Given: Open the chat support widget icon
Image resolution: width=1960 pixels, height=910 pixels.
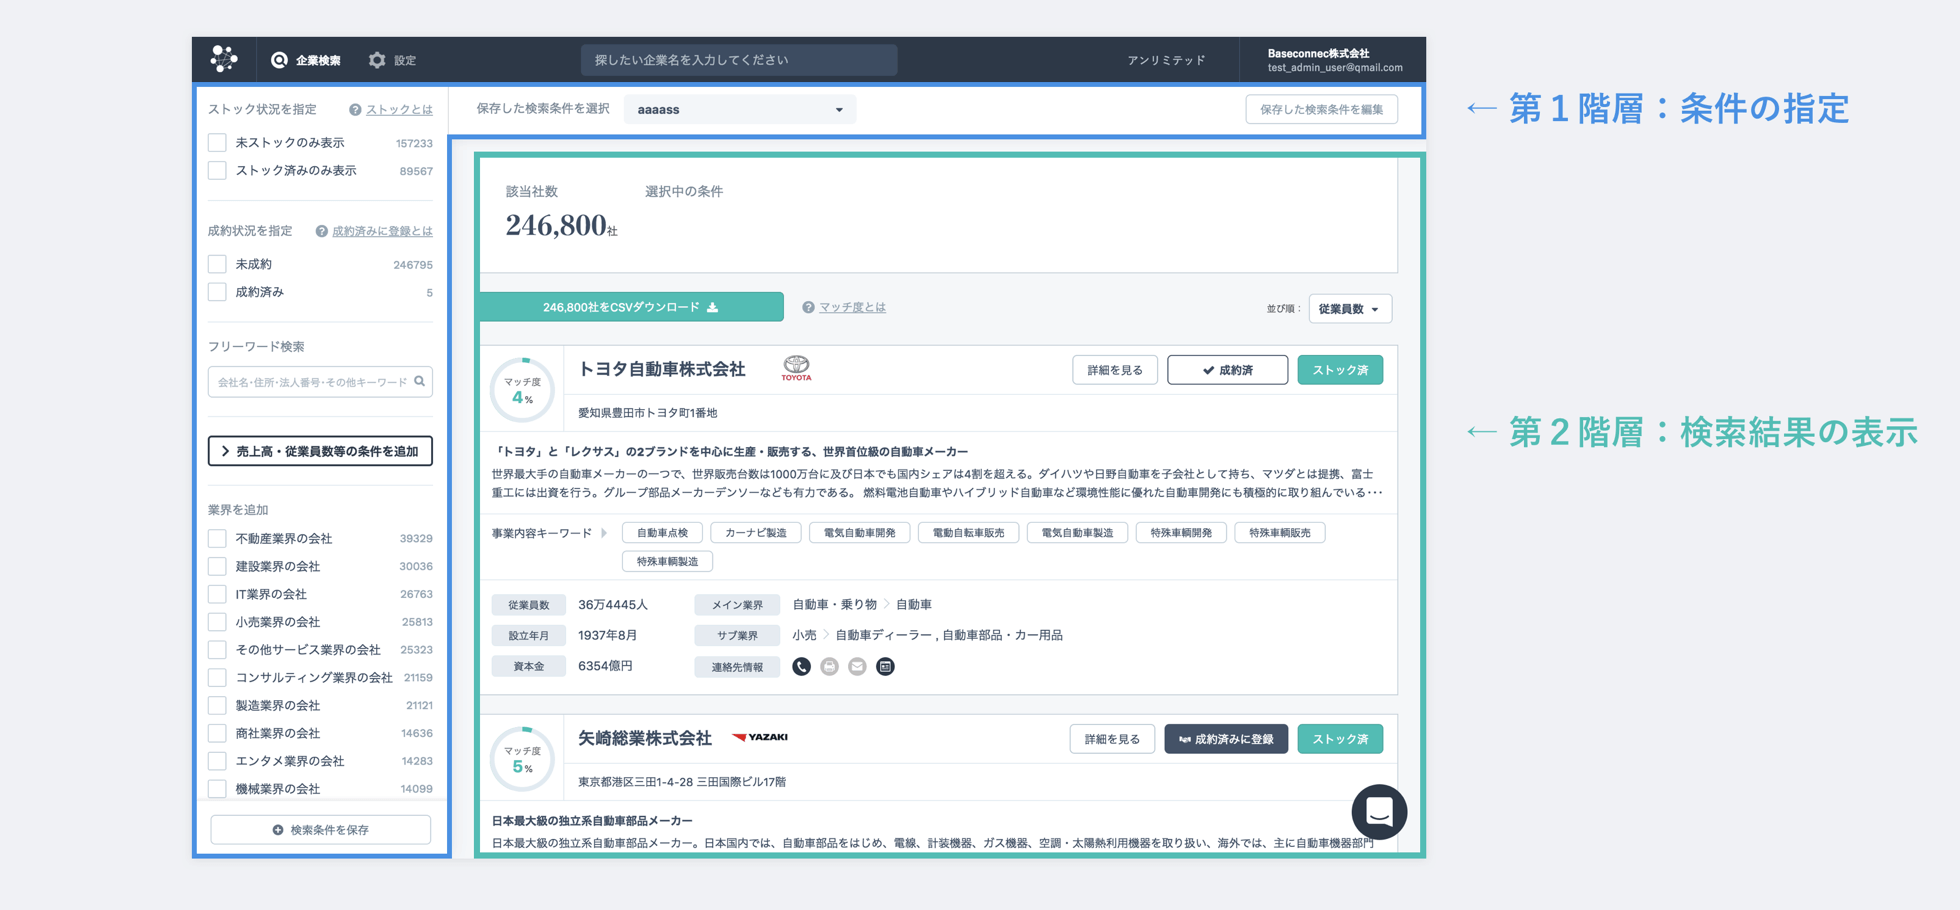Looking at the screenshot, I should [x=1379, y=812].
